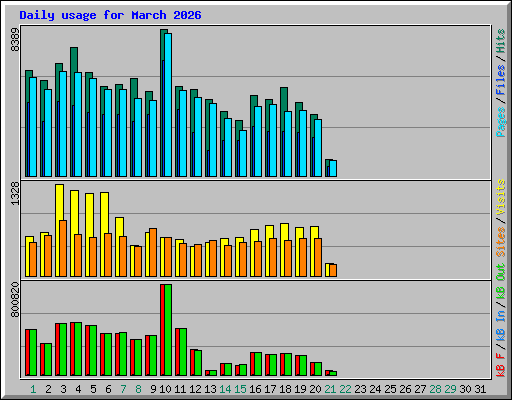Select day 19 on the date axis
The height and width of the screenshot is (400, 512).
point(300,389)
